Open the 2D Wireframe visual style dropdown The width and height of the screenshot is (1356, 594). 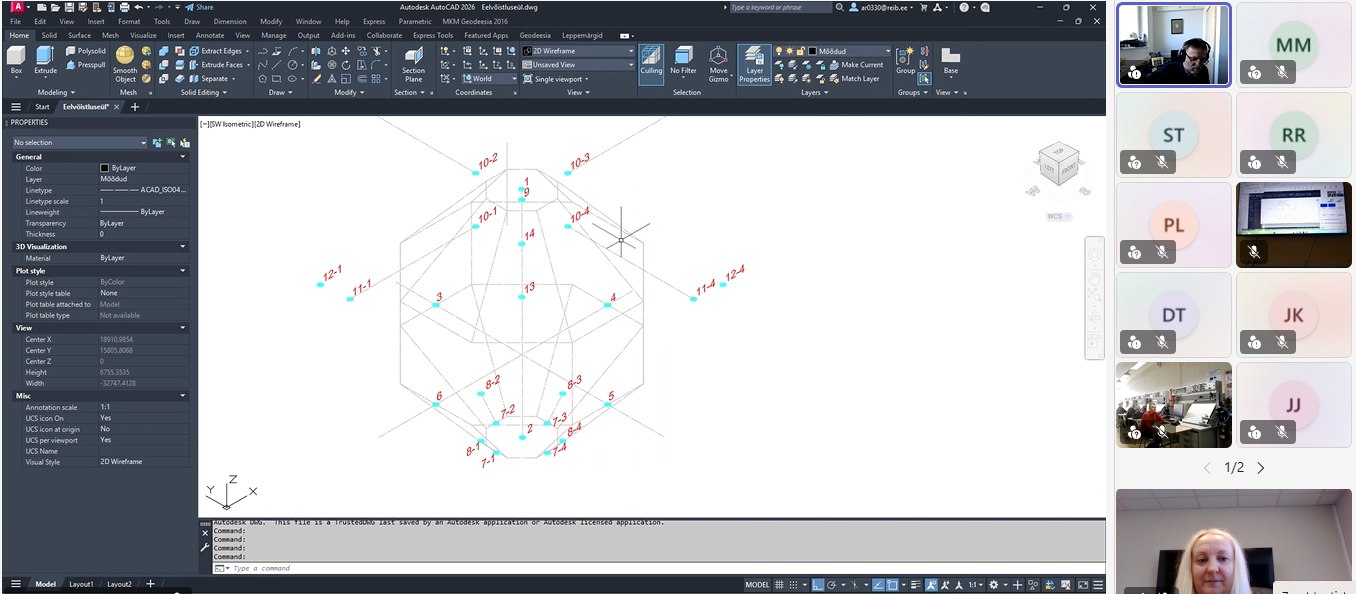click(577, 51)
